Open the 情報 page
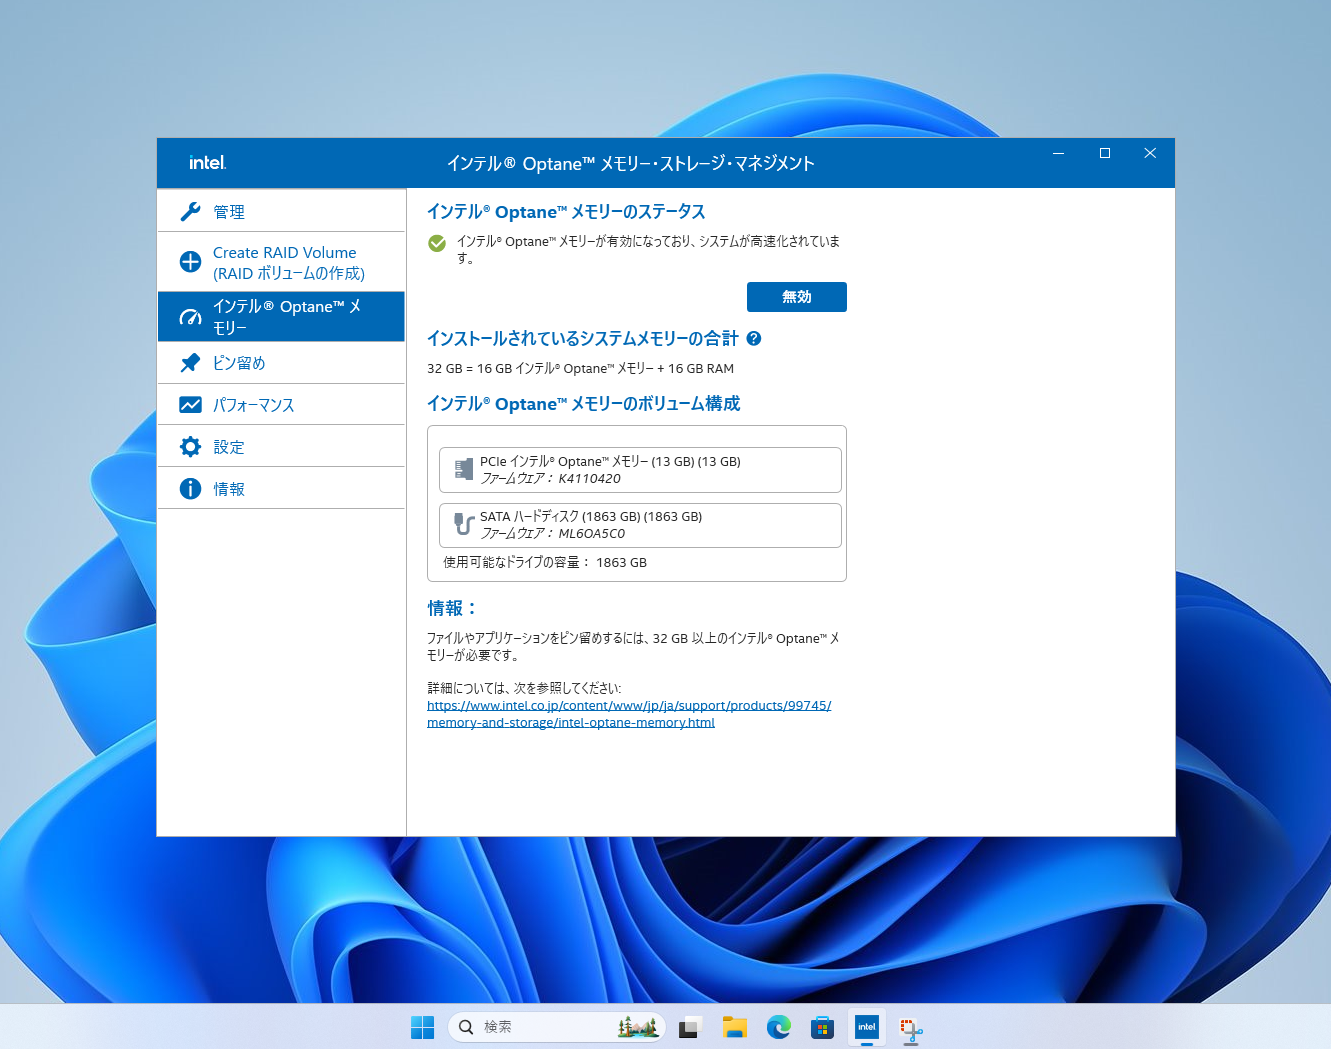 (x=281, y=489)
